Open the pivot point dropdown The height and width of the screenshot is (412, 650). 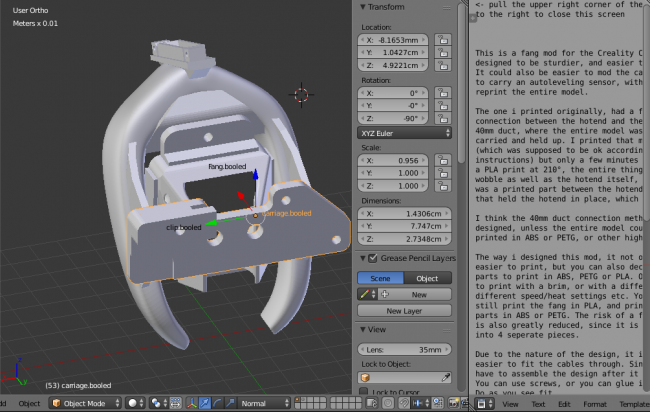[159, 403]
